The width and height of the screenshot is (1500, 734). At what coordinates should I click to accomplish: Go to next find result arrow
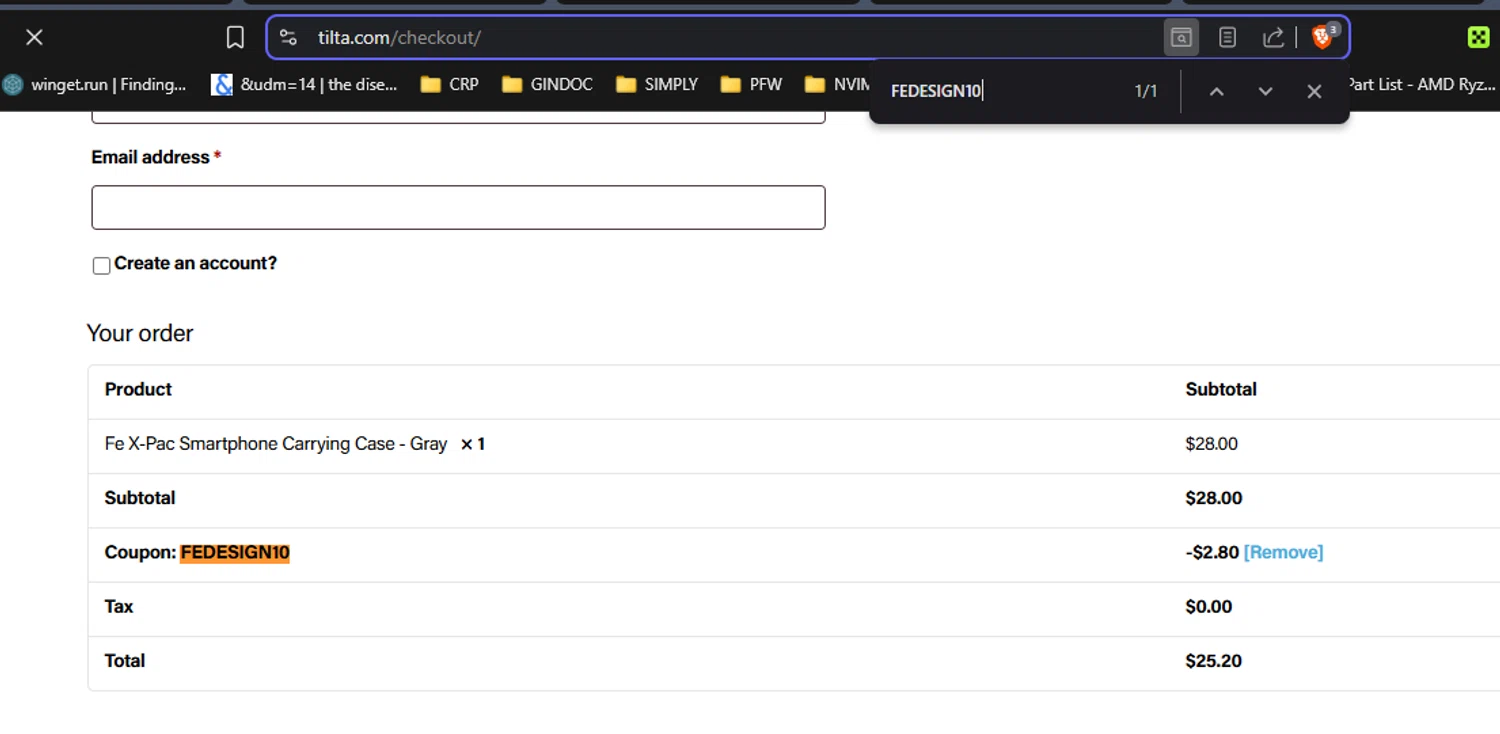(1265, 91)
